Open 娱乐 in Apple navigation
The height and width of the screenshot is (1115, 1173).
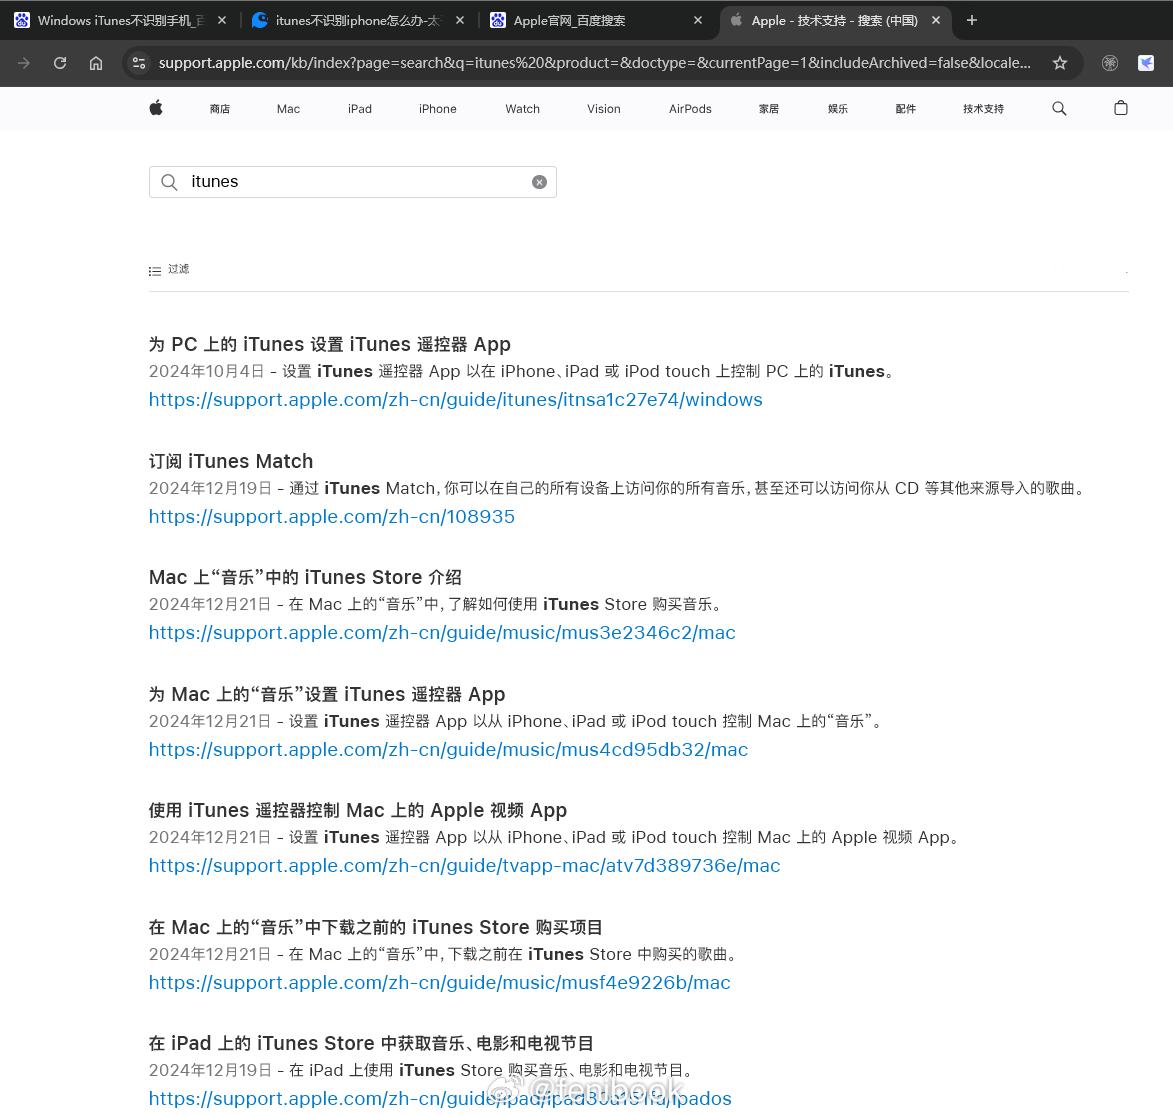(x=838, y=109)
